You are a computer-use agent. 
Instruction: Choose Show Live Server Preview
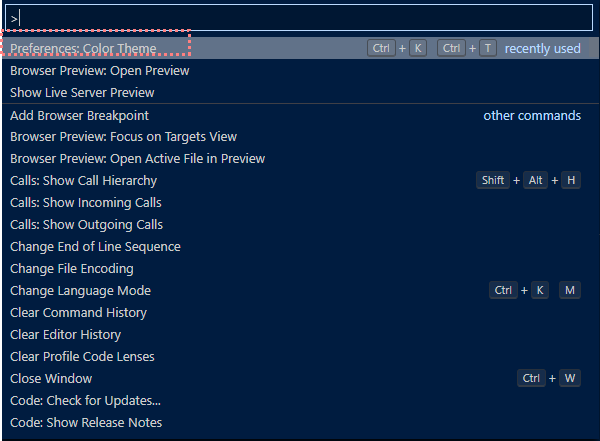click(300, 92)
